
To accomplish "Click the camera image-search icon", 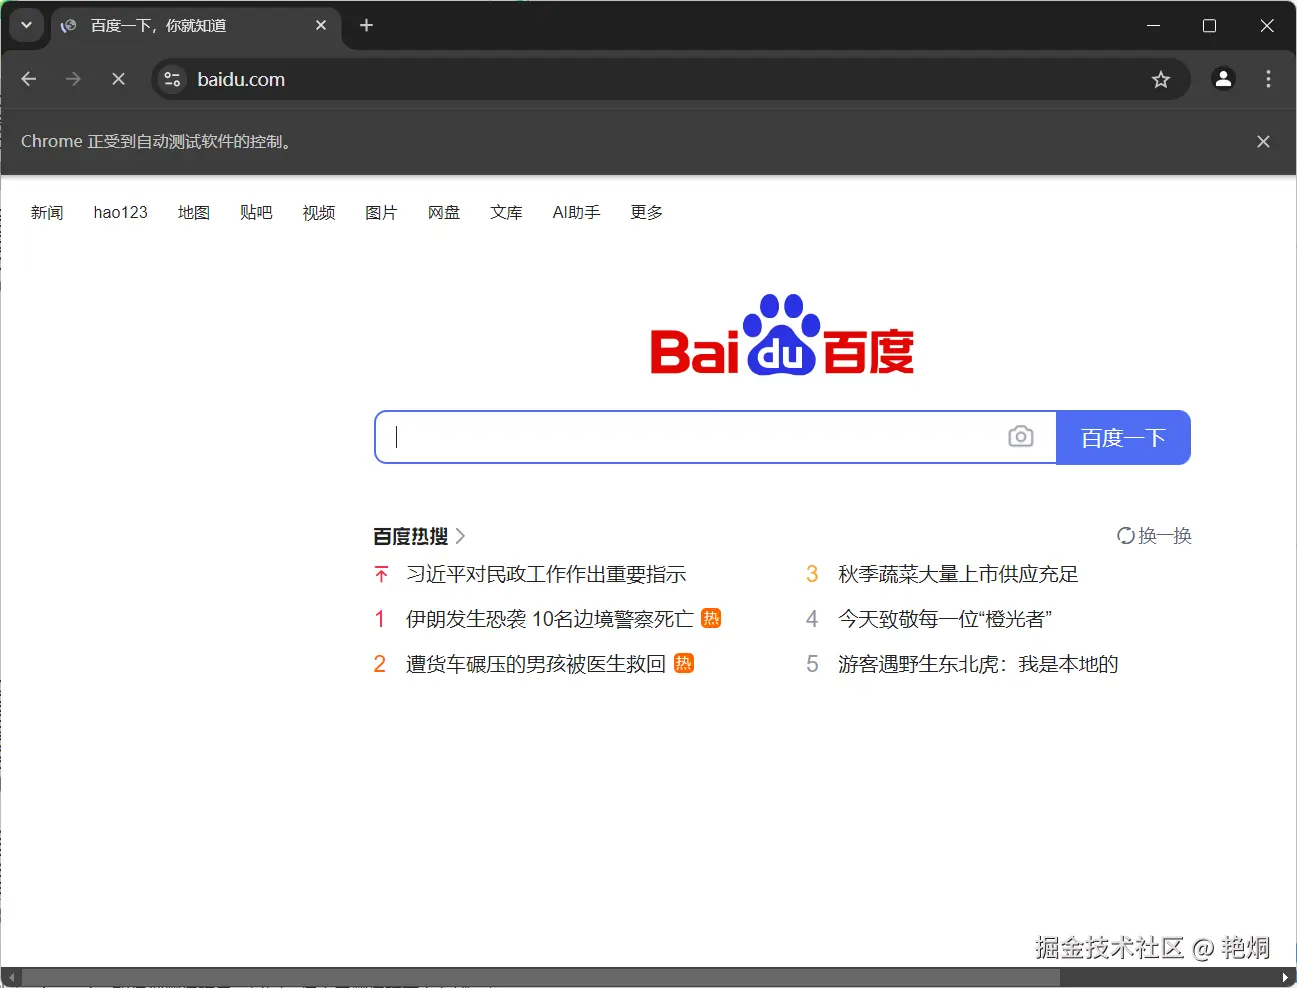I will [x=1020, y=436].
